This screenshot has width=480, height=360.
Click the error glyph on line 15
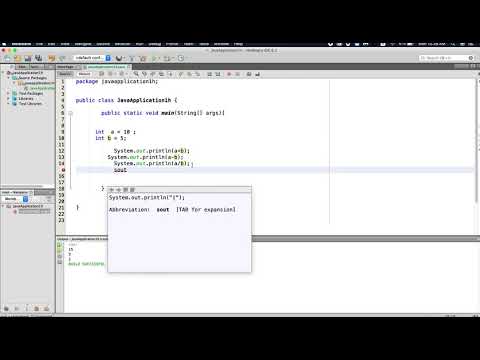click(63, 170)
